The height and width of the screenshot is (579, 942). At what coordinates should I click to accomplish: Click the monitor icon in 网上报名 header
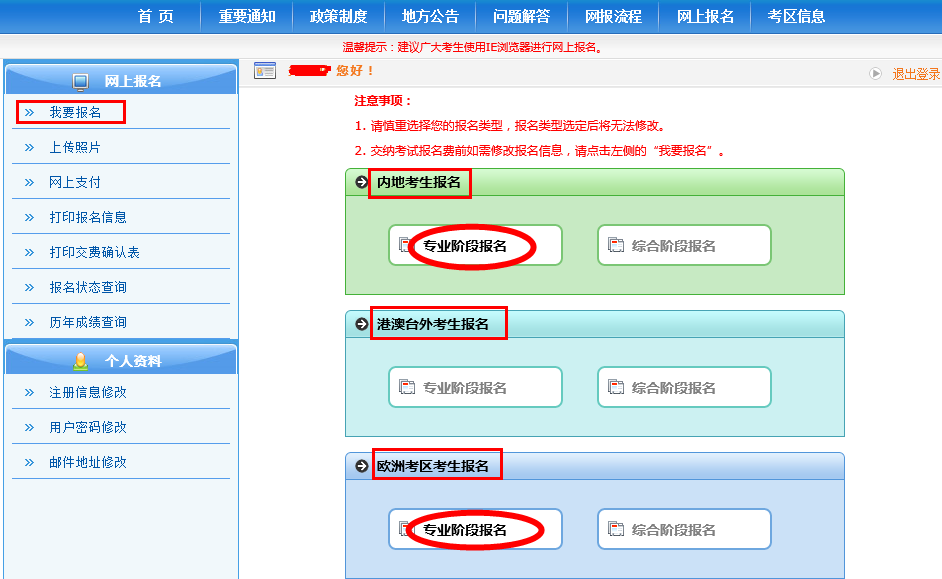(x=82, y=81)
